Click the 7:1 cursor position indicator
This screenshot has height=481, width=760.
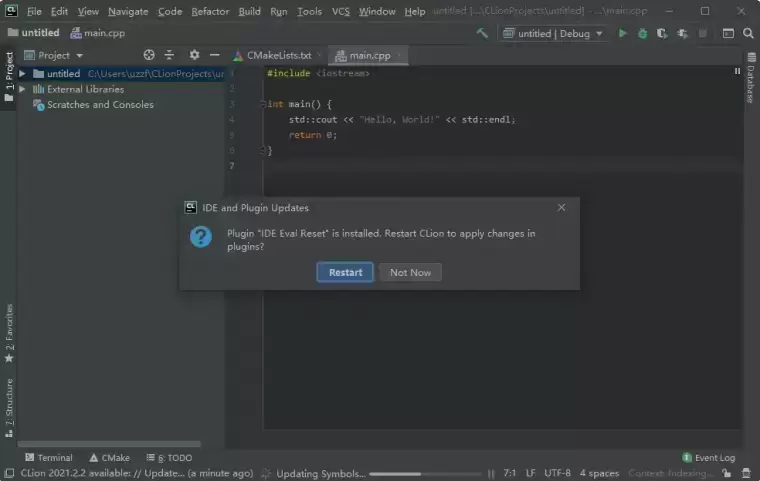[x=509, y=473]
